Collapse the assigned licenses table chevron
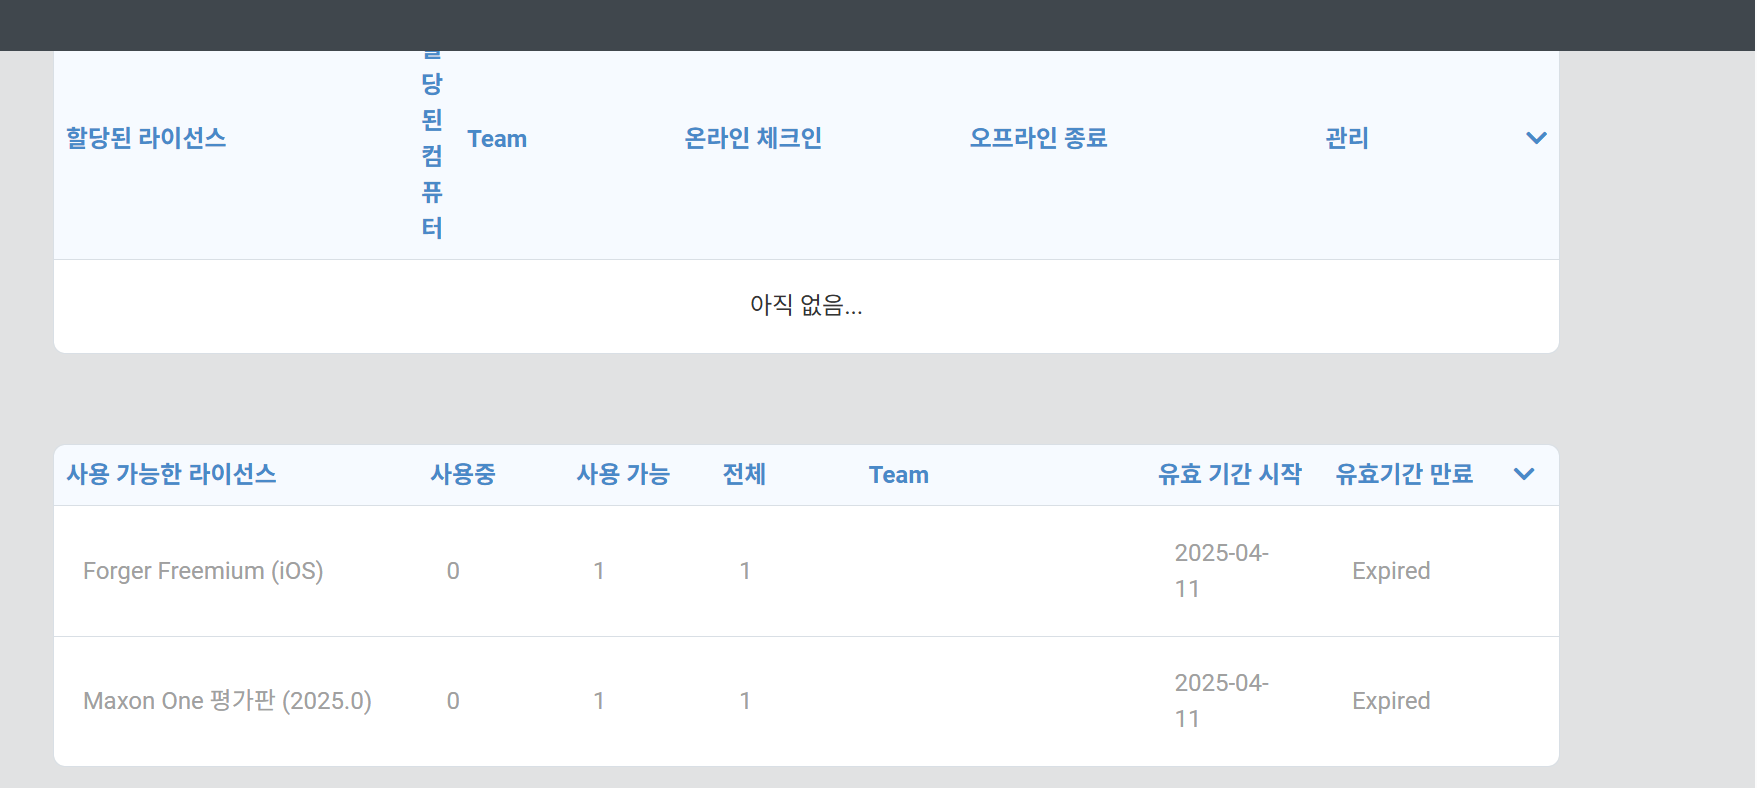The height and width of the screenshot is (788, 1757). pos(1536,138)
